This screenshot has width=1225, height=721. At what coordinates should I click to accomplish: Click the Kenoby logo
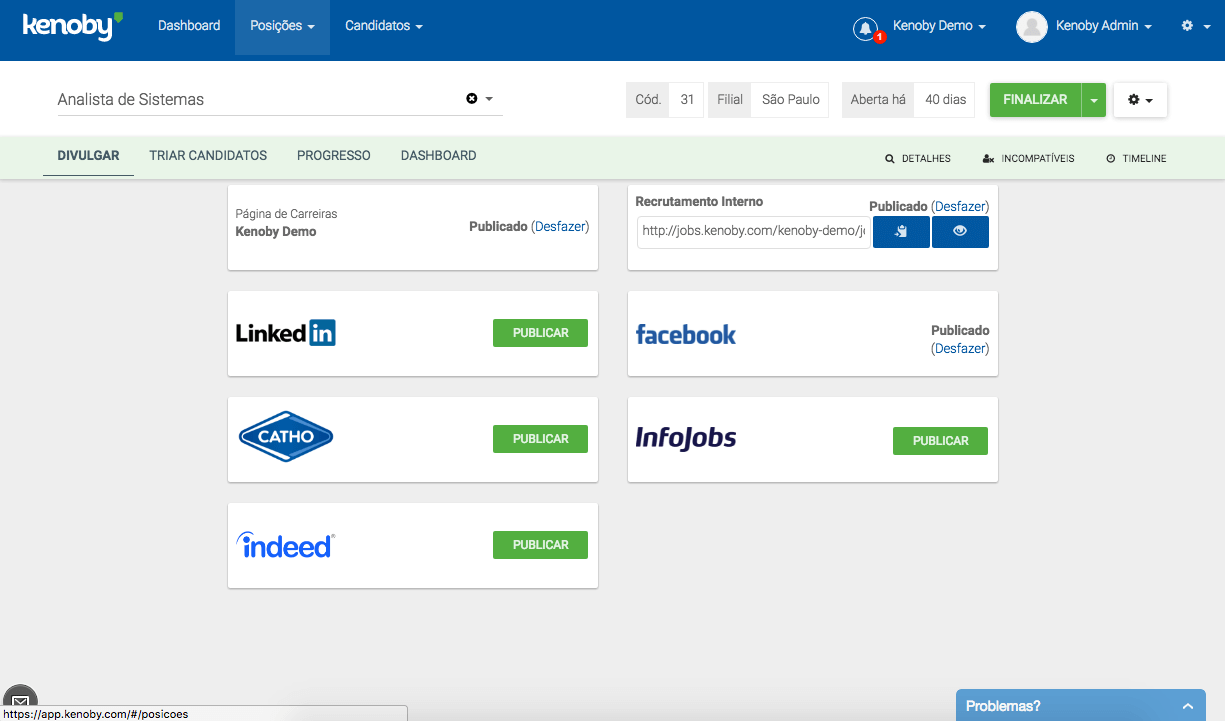click(x=72, y=26)
